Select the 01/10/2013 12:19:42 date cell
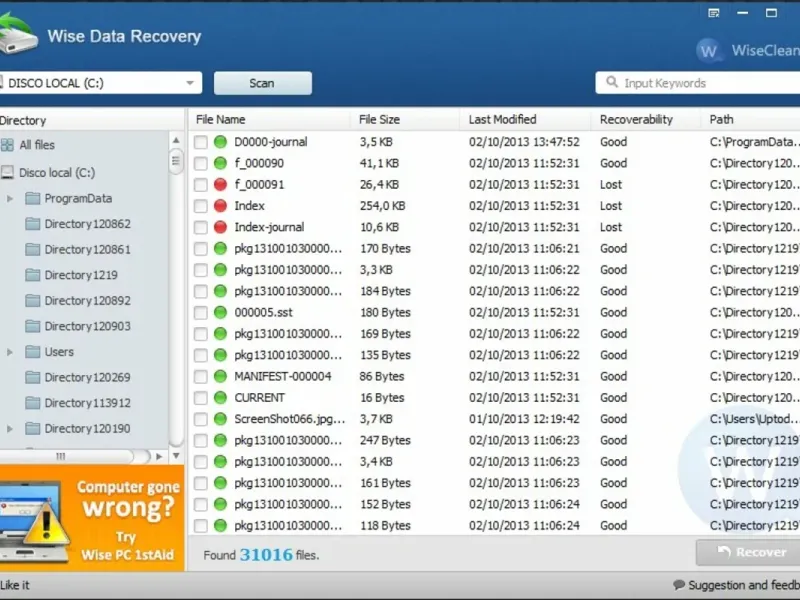Screen dimensions: 800x600 pyautogui.click(x=524, y=419)
